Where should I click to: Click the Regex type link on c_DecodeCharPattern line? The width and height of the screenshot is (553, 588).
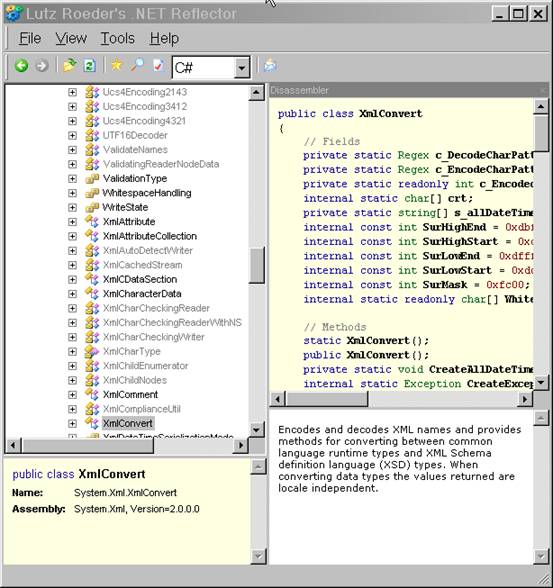pos(413,155)
